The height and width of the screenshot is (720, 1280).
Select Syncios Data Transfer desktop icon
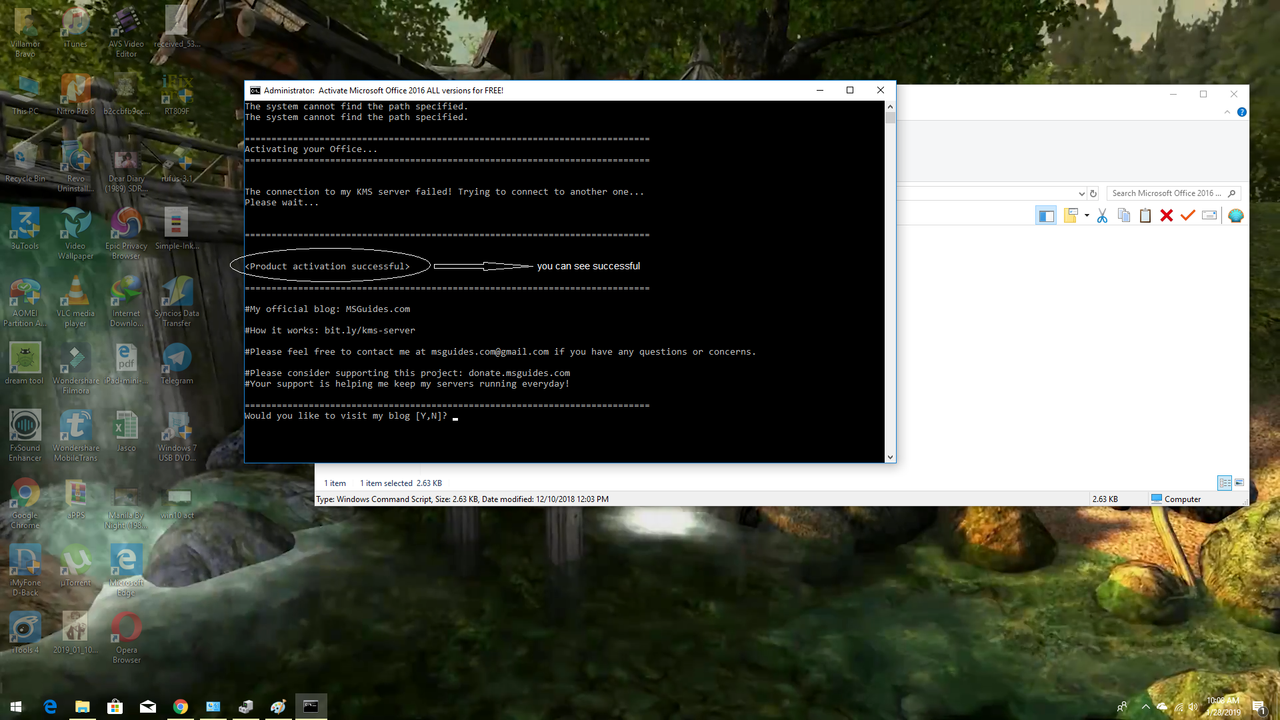tap(177, 302)
